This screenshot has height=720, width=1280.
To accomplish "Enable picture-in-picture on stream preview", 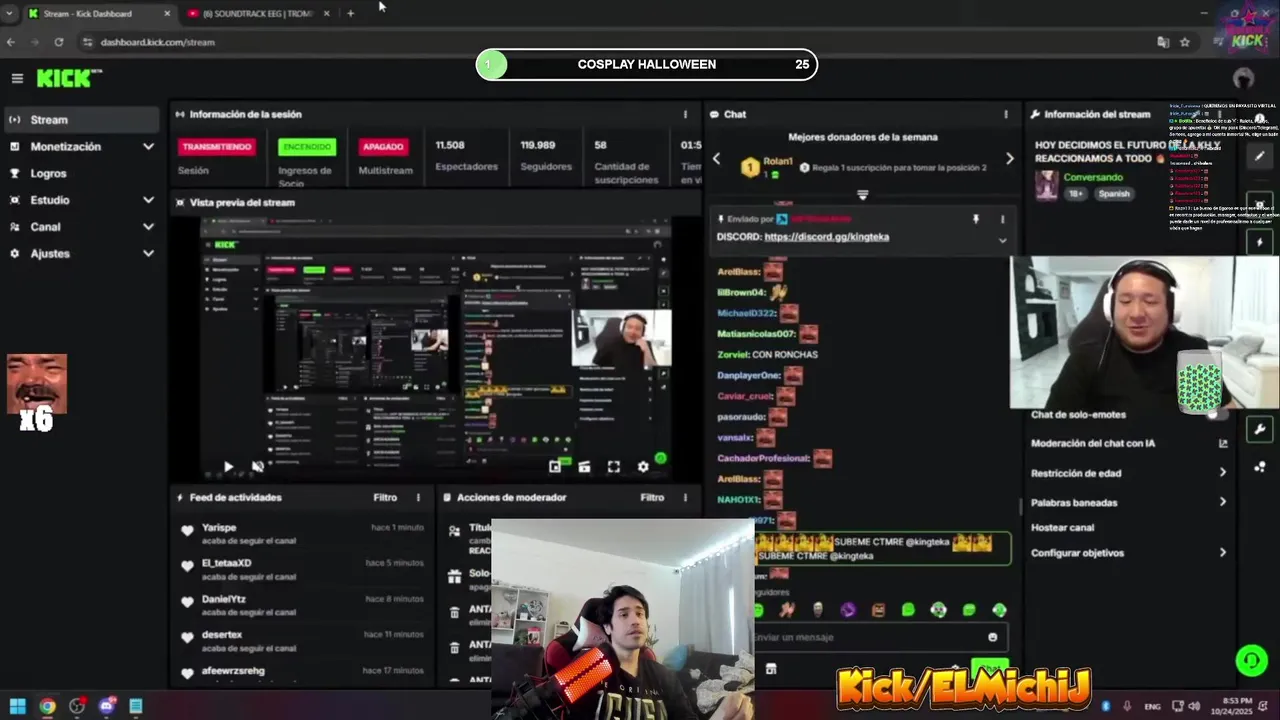I will coord(555,466).
